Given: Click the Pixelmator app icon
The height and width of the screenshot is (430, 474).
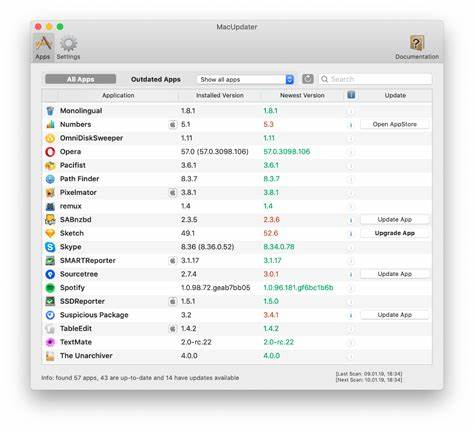Looking at the screenshot, I should [x=50, y=192].
